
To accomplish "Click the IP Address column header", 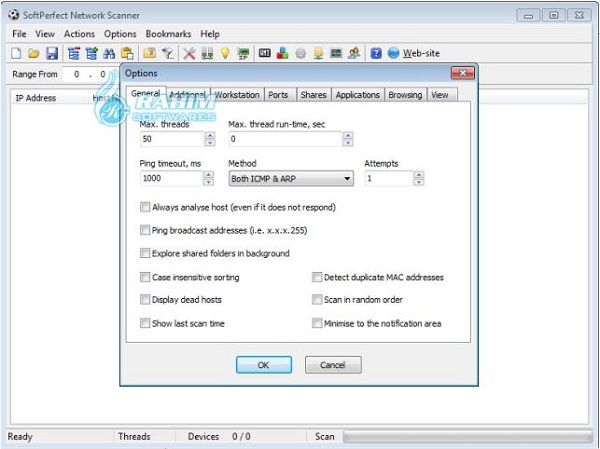I will [x=49, y=98].
